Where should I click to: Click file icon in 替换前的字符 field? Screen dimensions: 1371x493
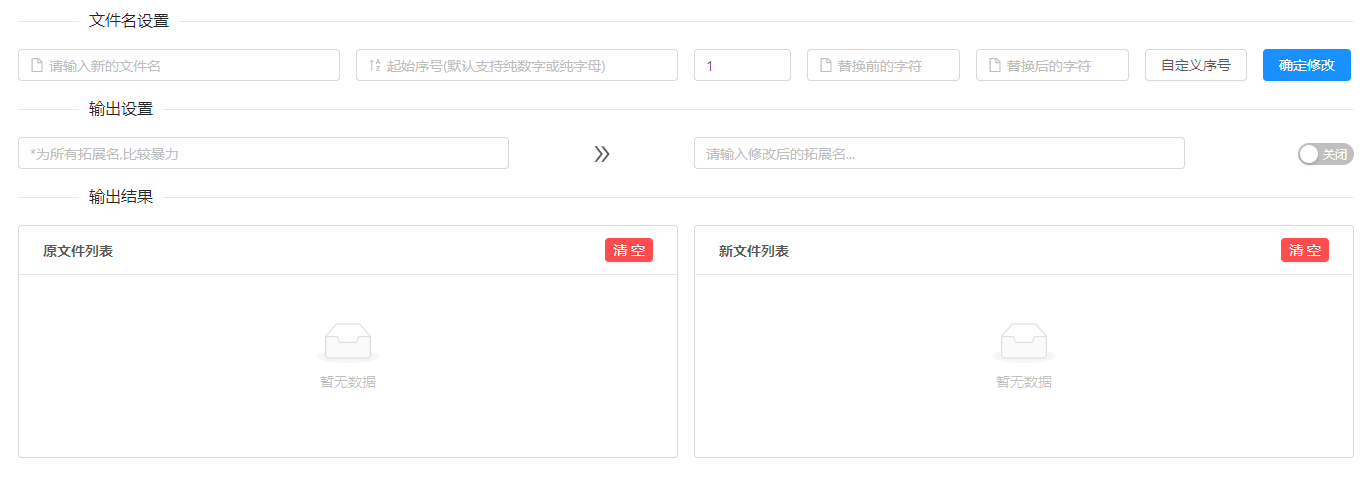(826, 66)
